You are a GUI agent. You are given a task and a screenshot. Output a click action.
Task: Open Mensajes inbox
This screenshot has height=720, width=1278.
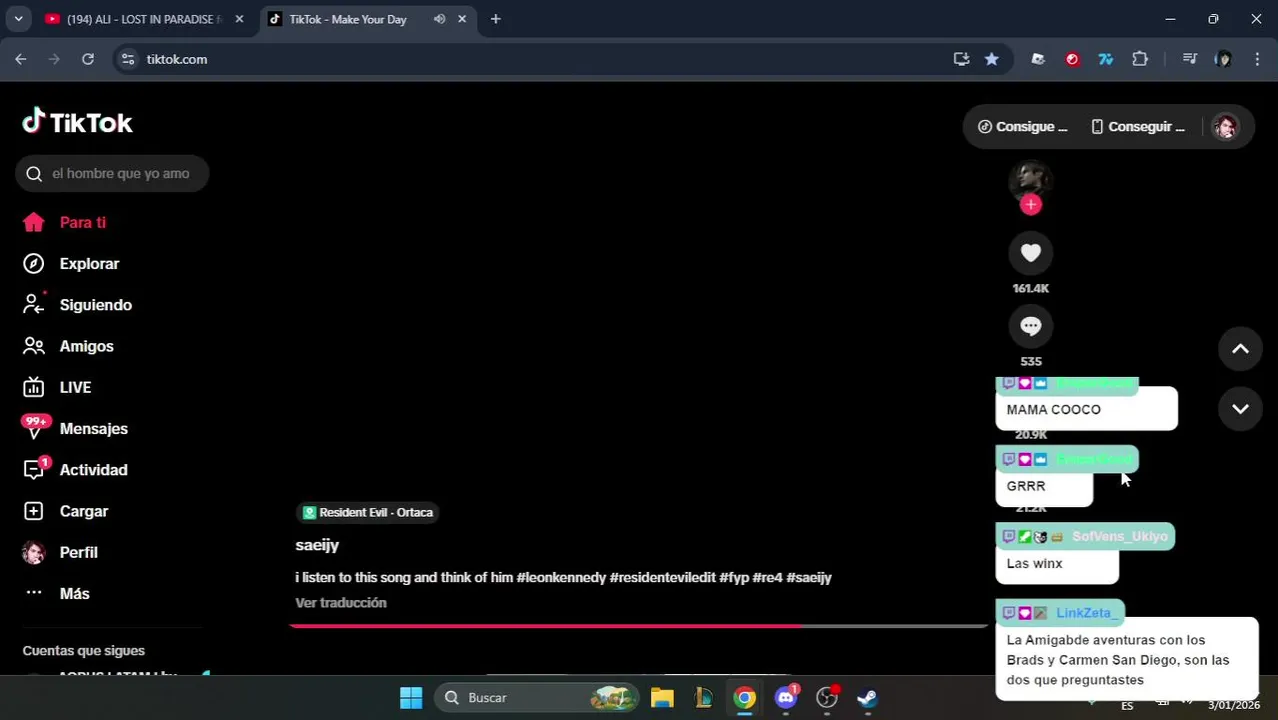click(x=75, y=429)
